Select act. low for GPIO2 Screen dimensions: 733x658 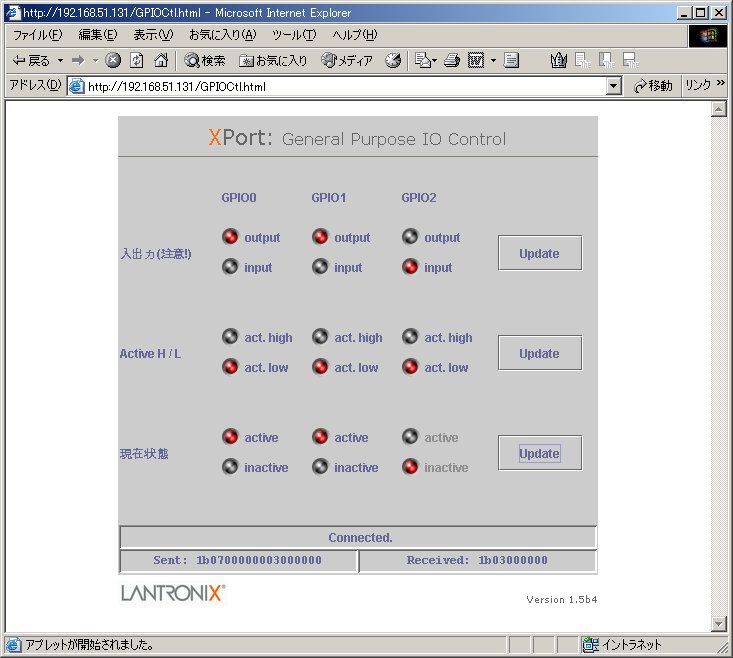[x=410, y=367]
